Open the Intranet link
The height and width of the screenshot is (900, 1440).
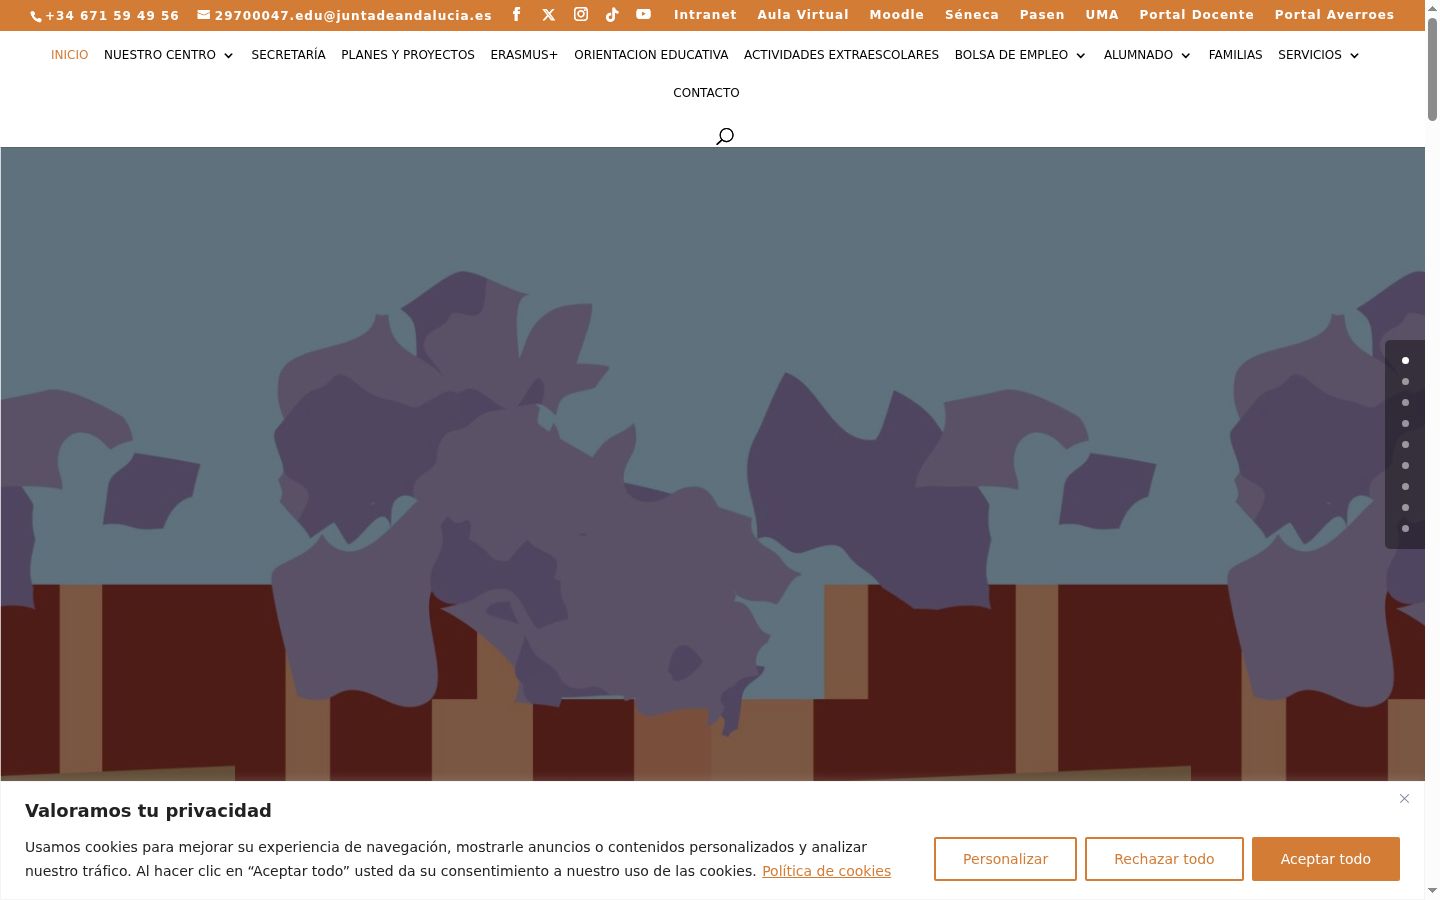(x=705, y=15)
